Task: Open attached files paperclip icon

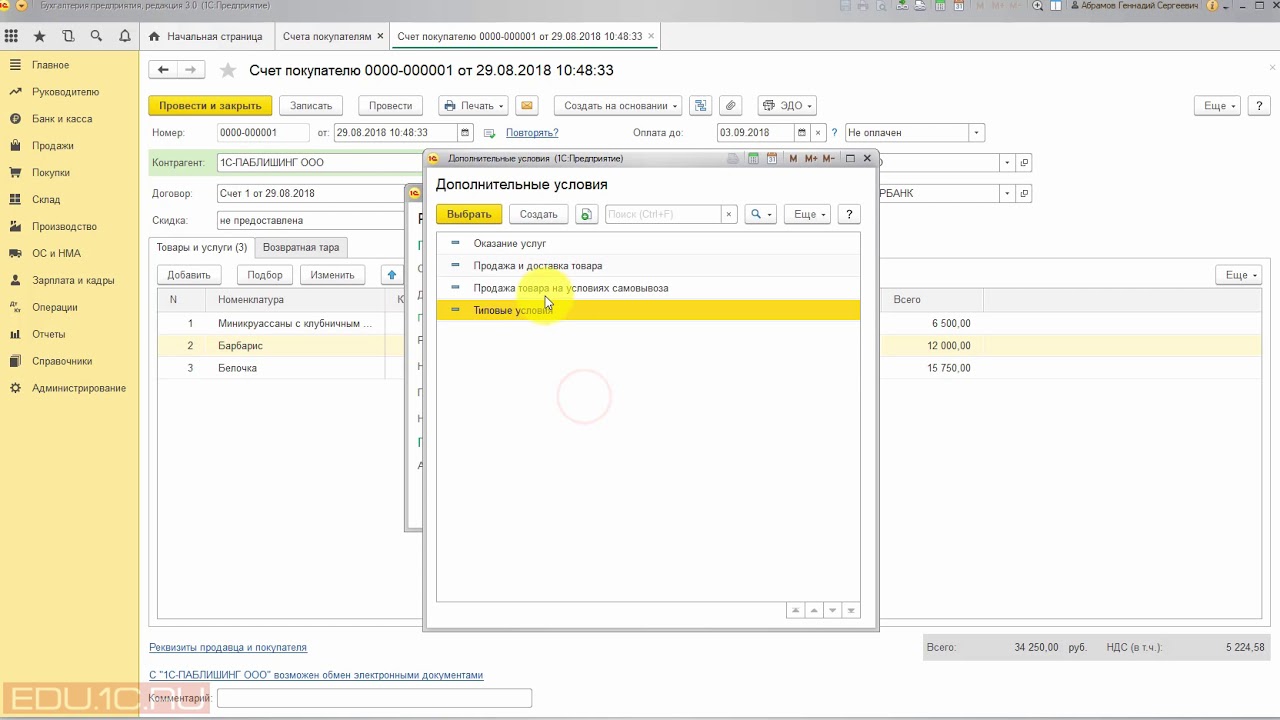Action: click(x=730, y=105)
